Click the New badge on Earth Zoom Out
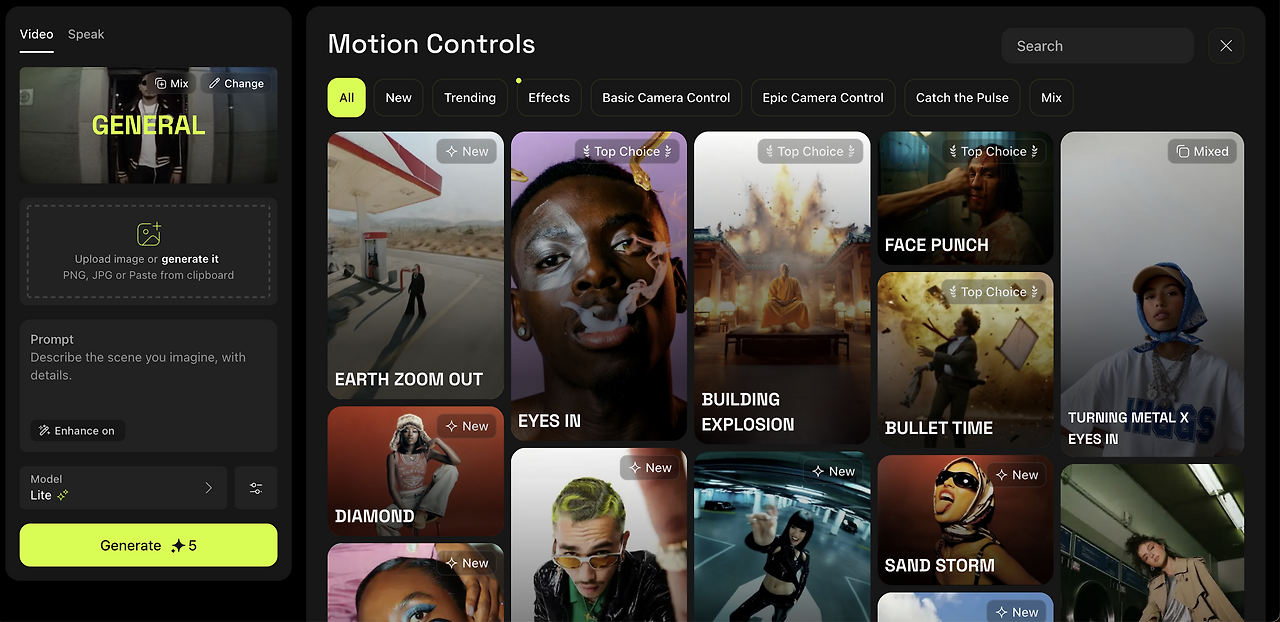This screenshot has width=1280, height=622. tap(467, 151)
